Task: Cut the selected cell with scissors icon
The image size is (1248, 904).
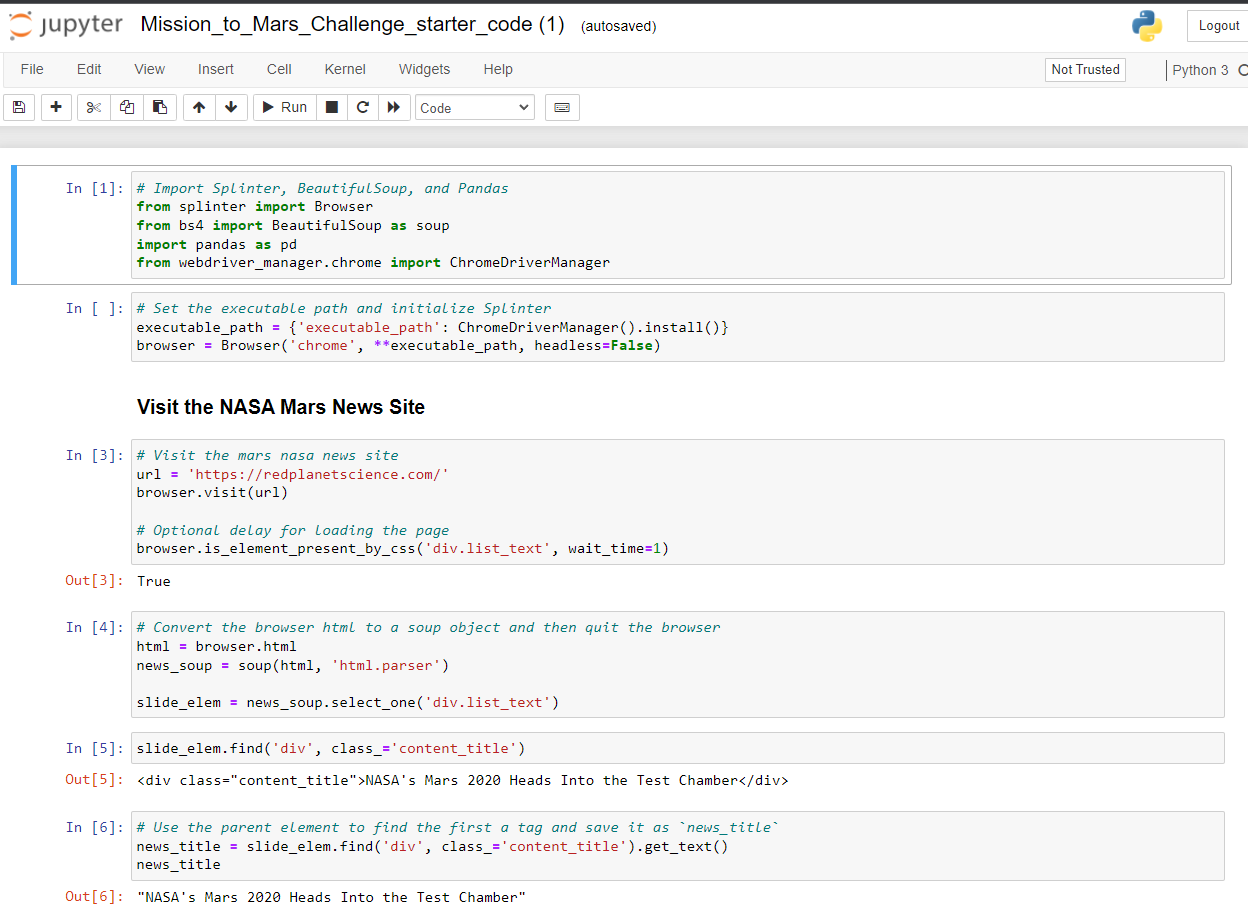Action: [91, 107]
